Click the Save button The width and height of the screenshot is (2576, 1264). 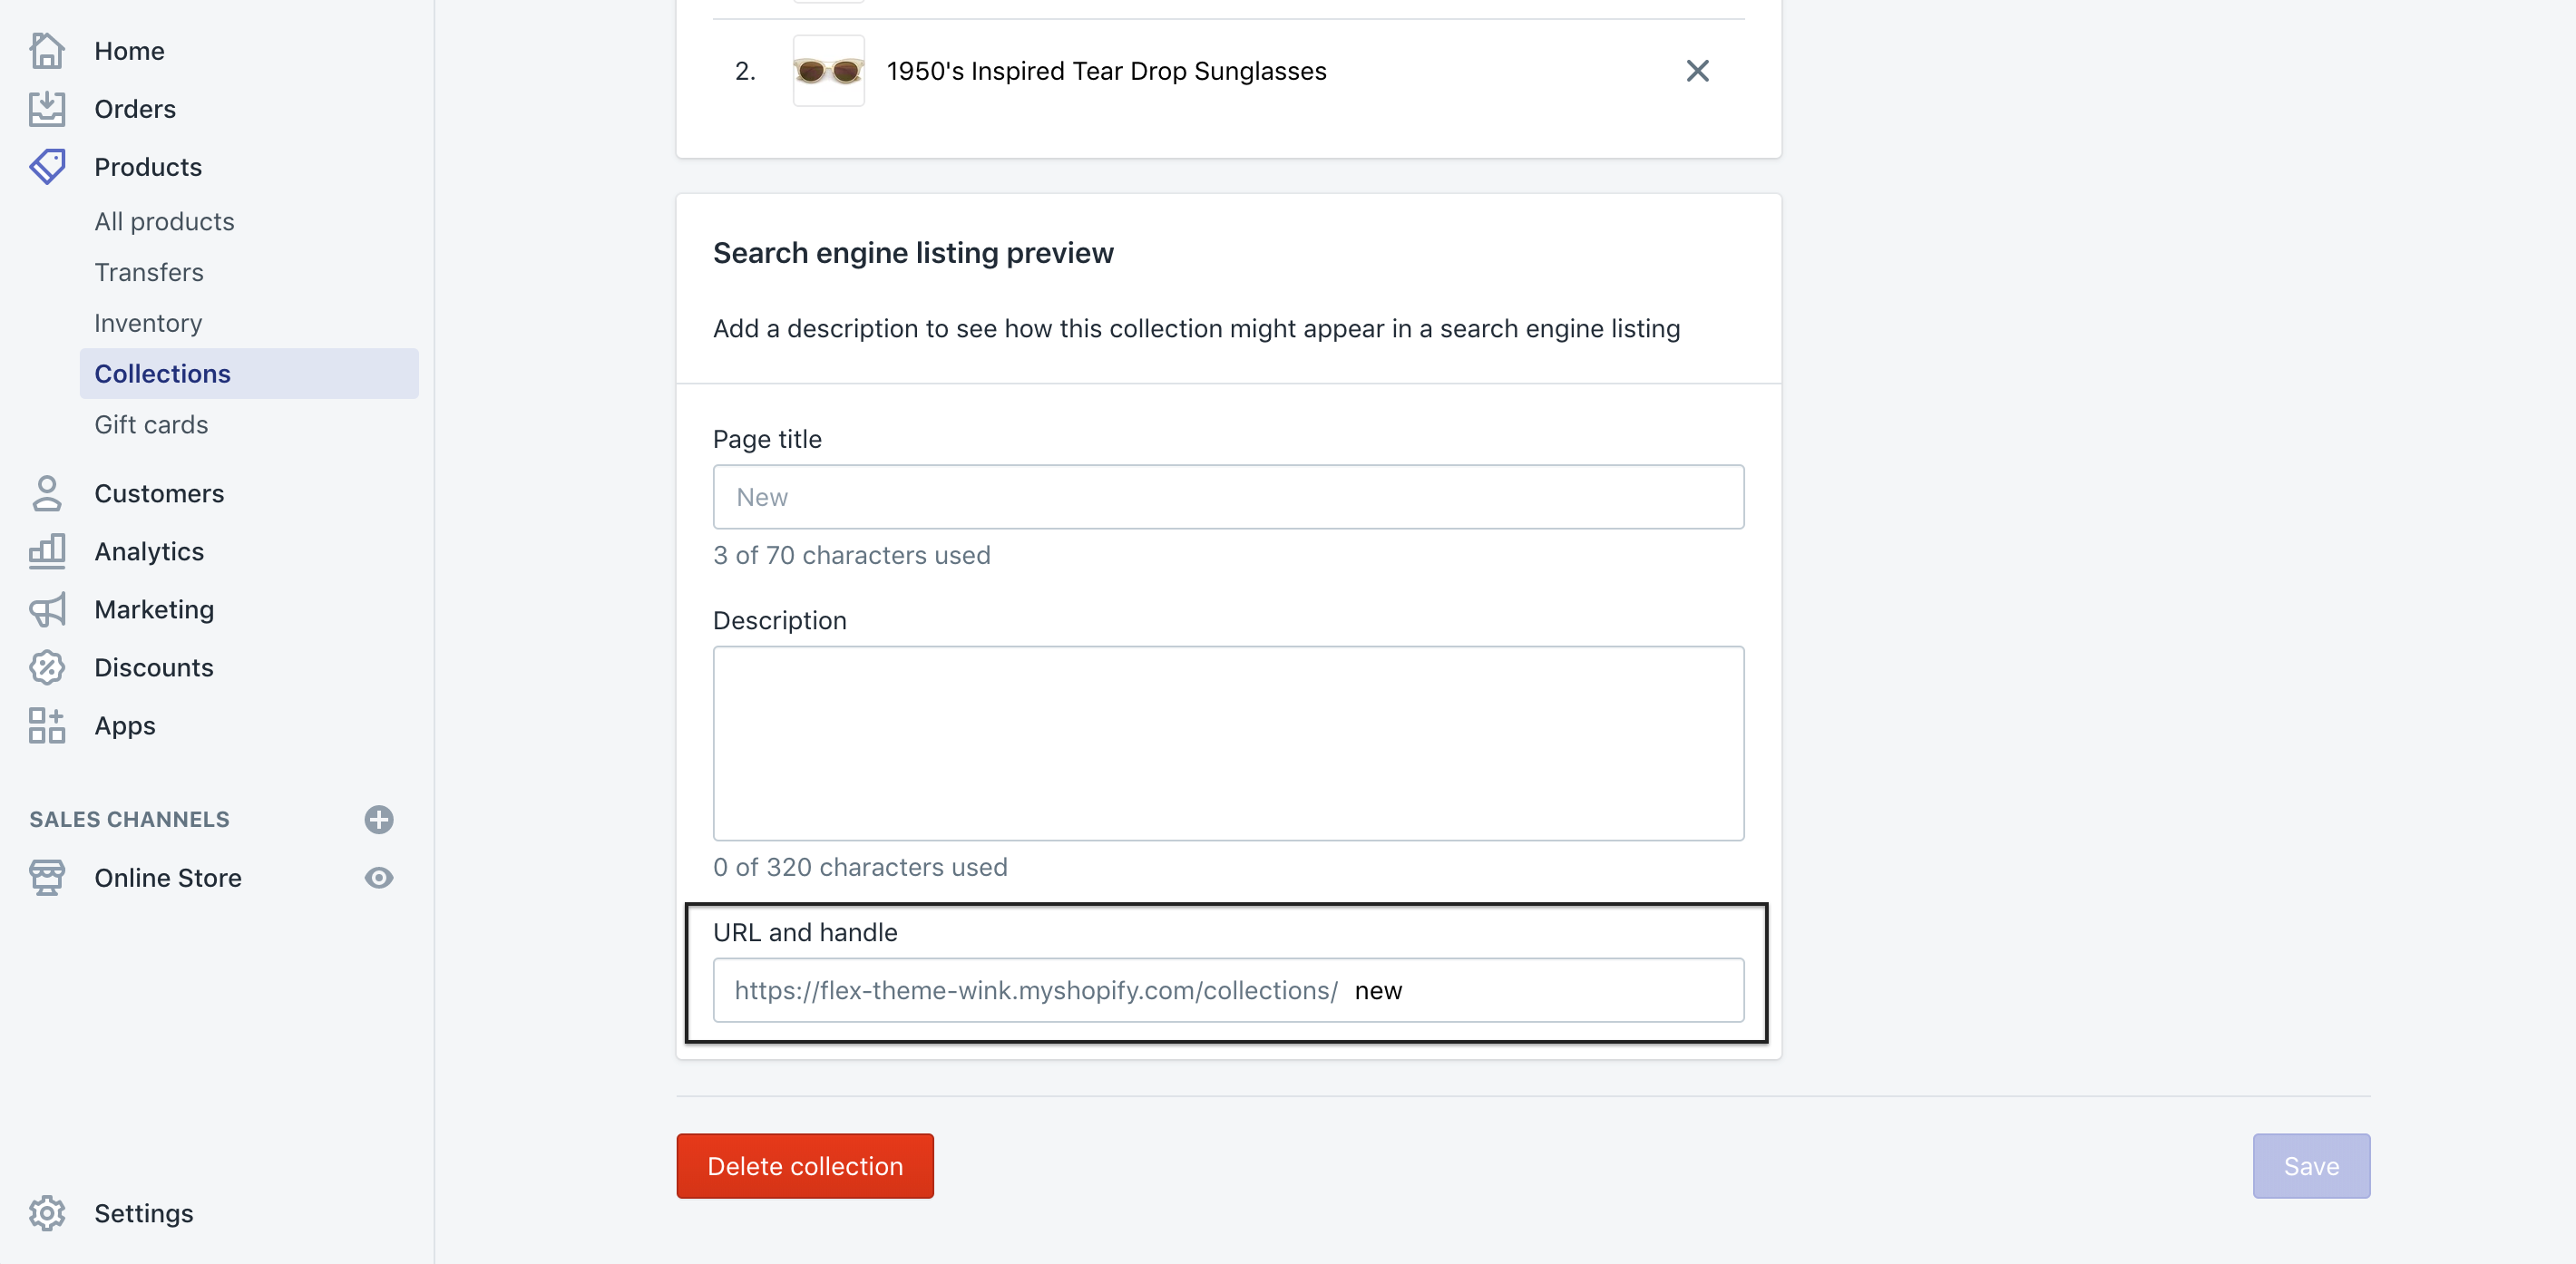(2310, 1166)
